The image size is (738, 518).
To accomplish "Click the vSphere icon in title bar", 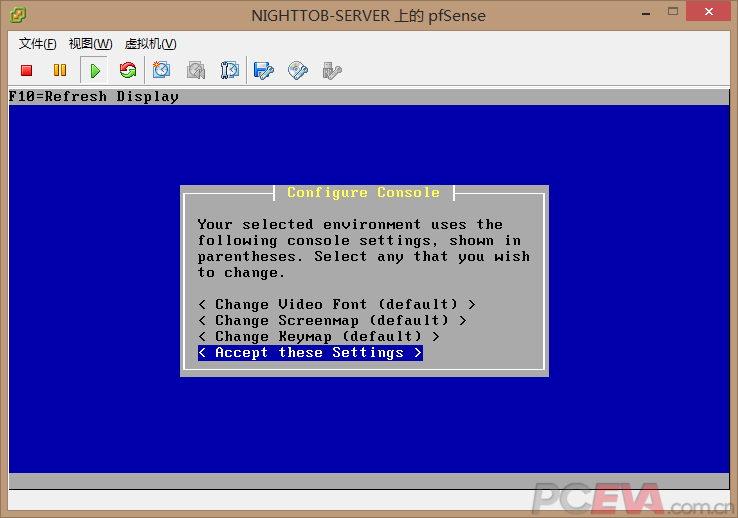I will pyautogui.click(x=19, y=13).
